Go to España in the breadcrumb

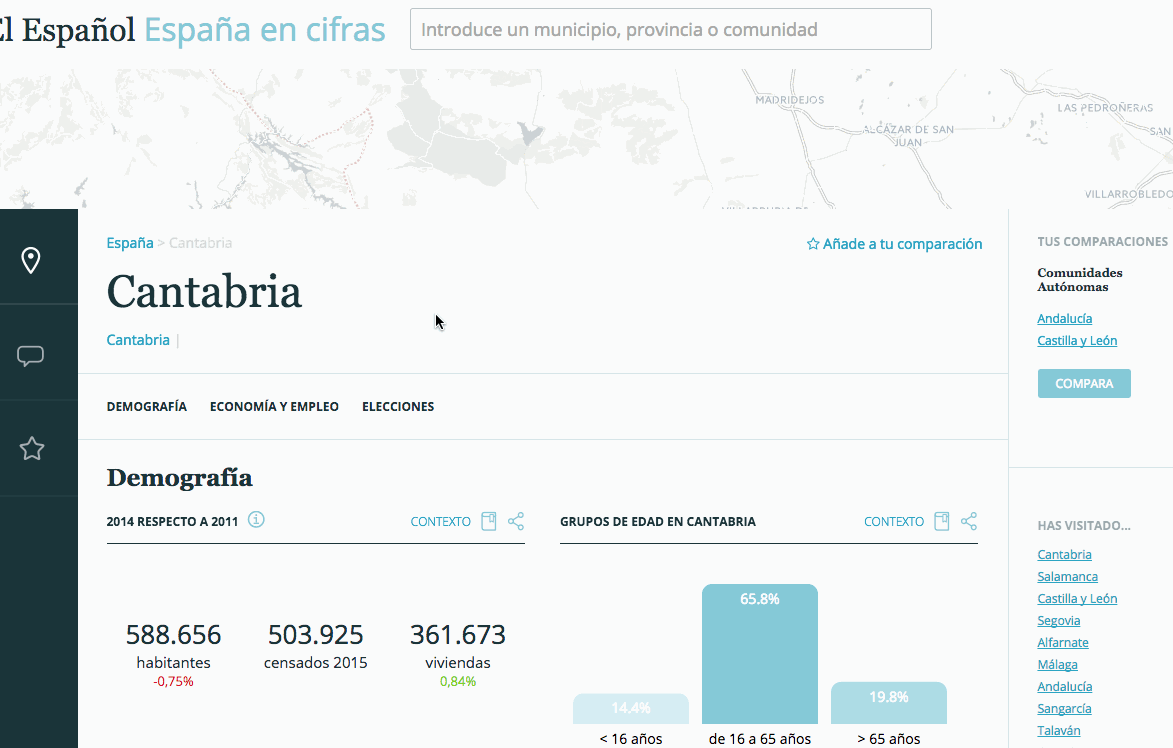click(129, 243)
